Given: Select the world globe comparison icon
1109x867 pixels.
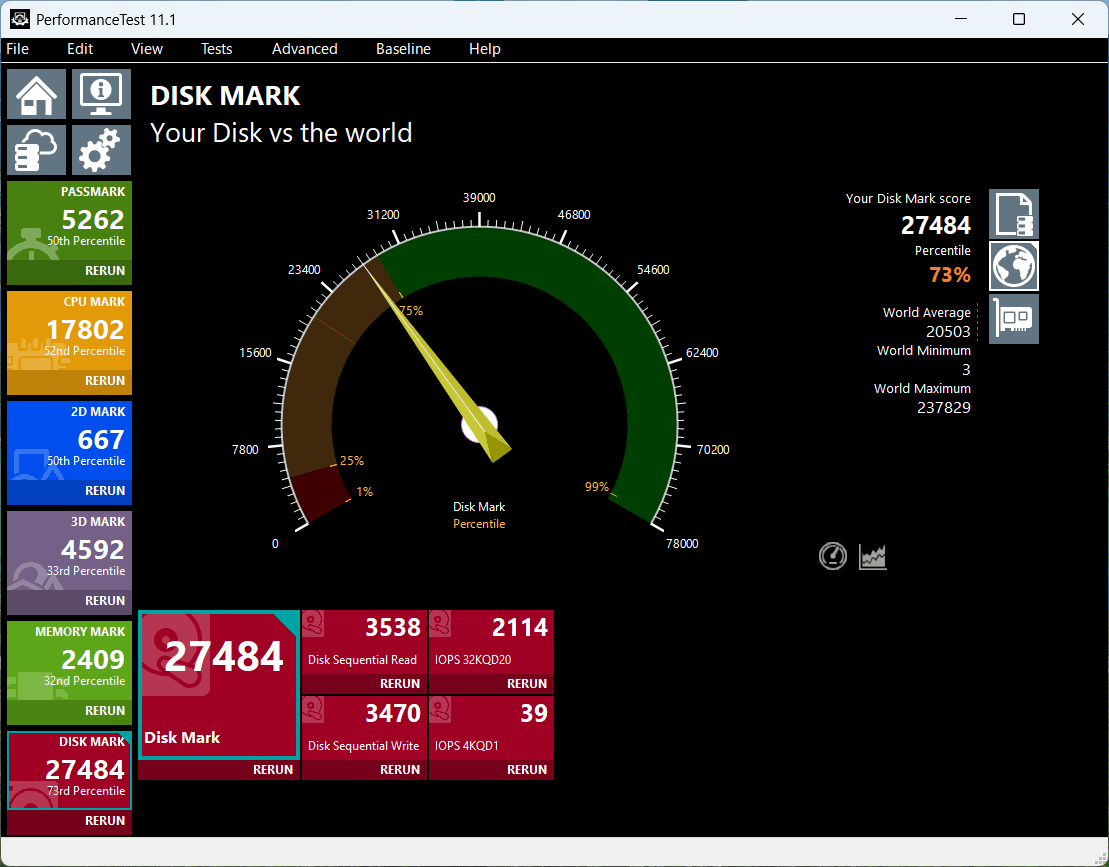Looking at the screenshot, I should pyautogui.click(x=1014, y=266).
